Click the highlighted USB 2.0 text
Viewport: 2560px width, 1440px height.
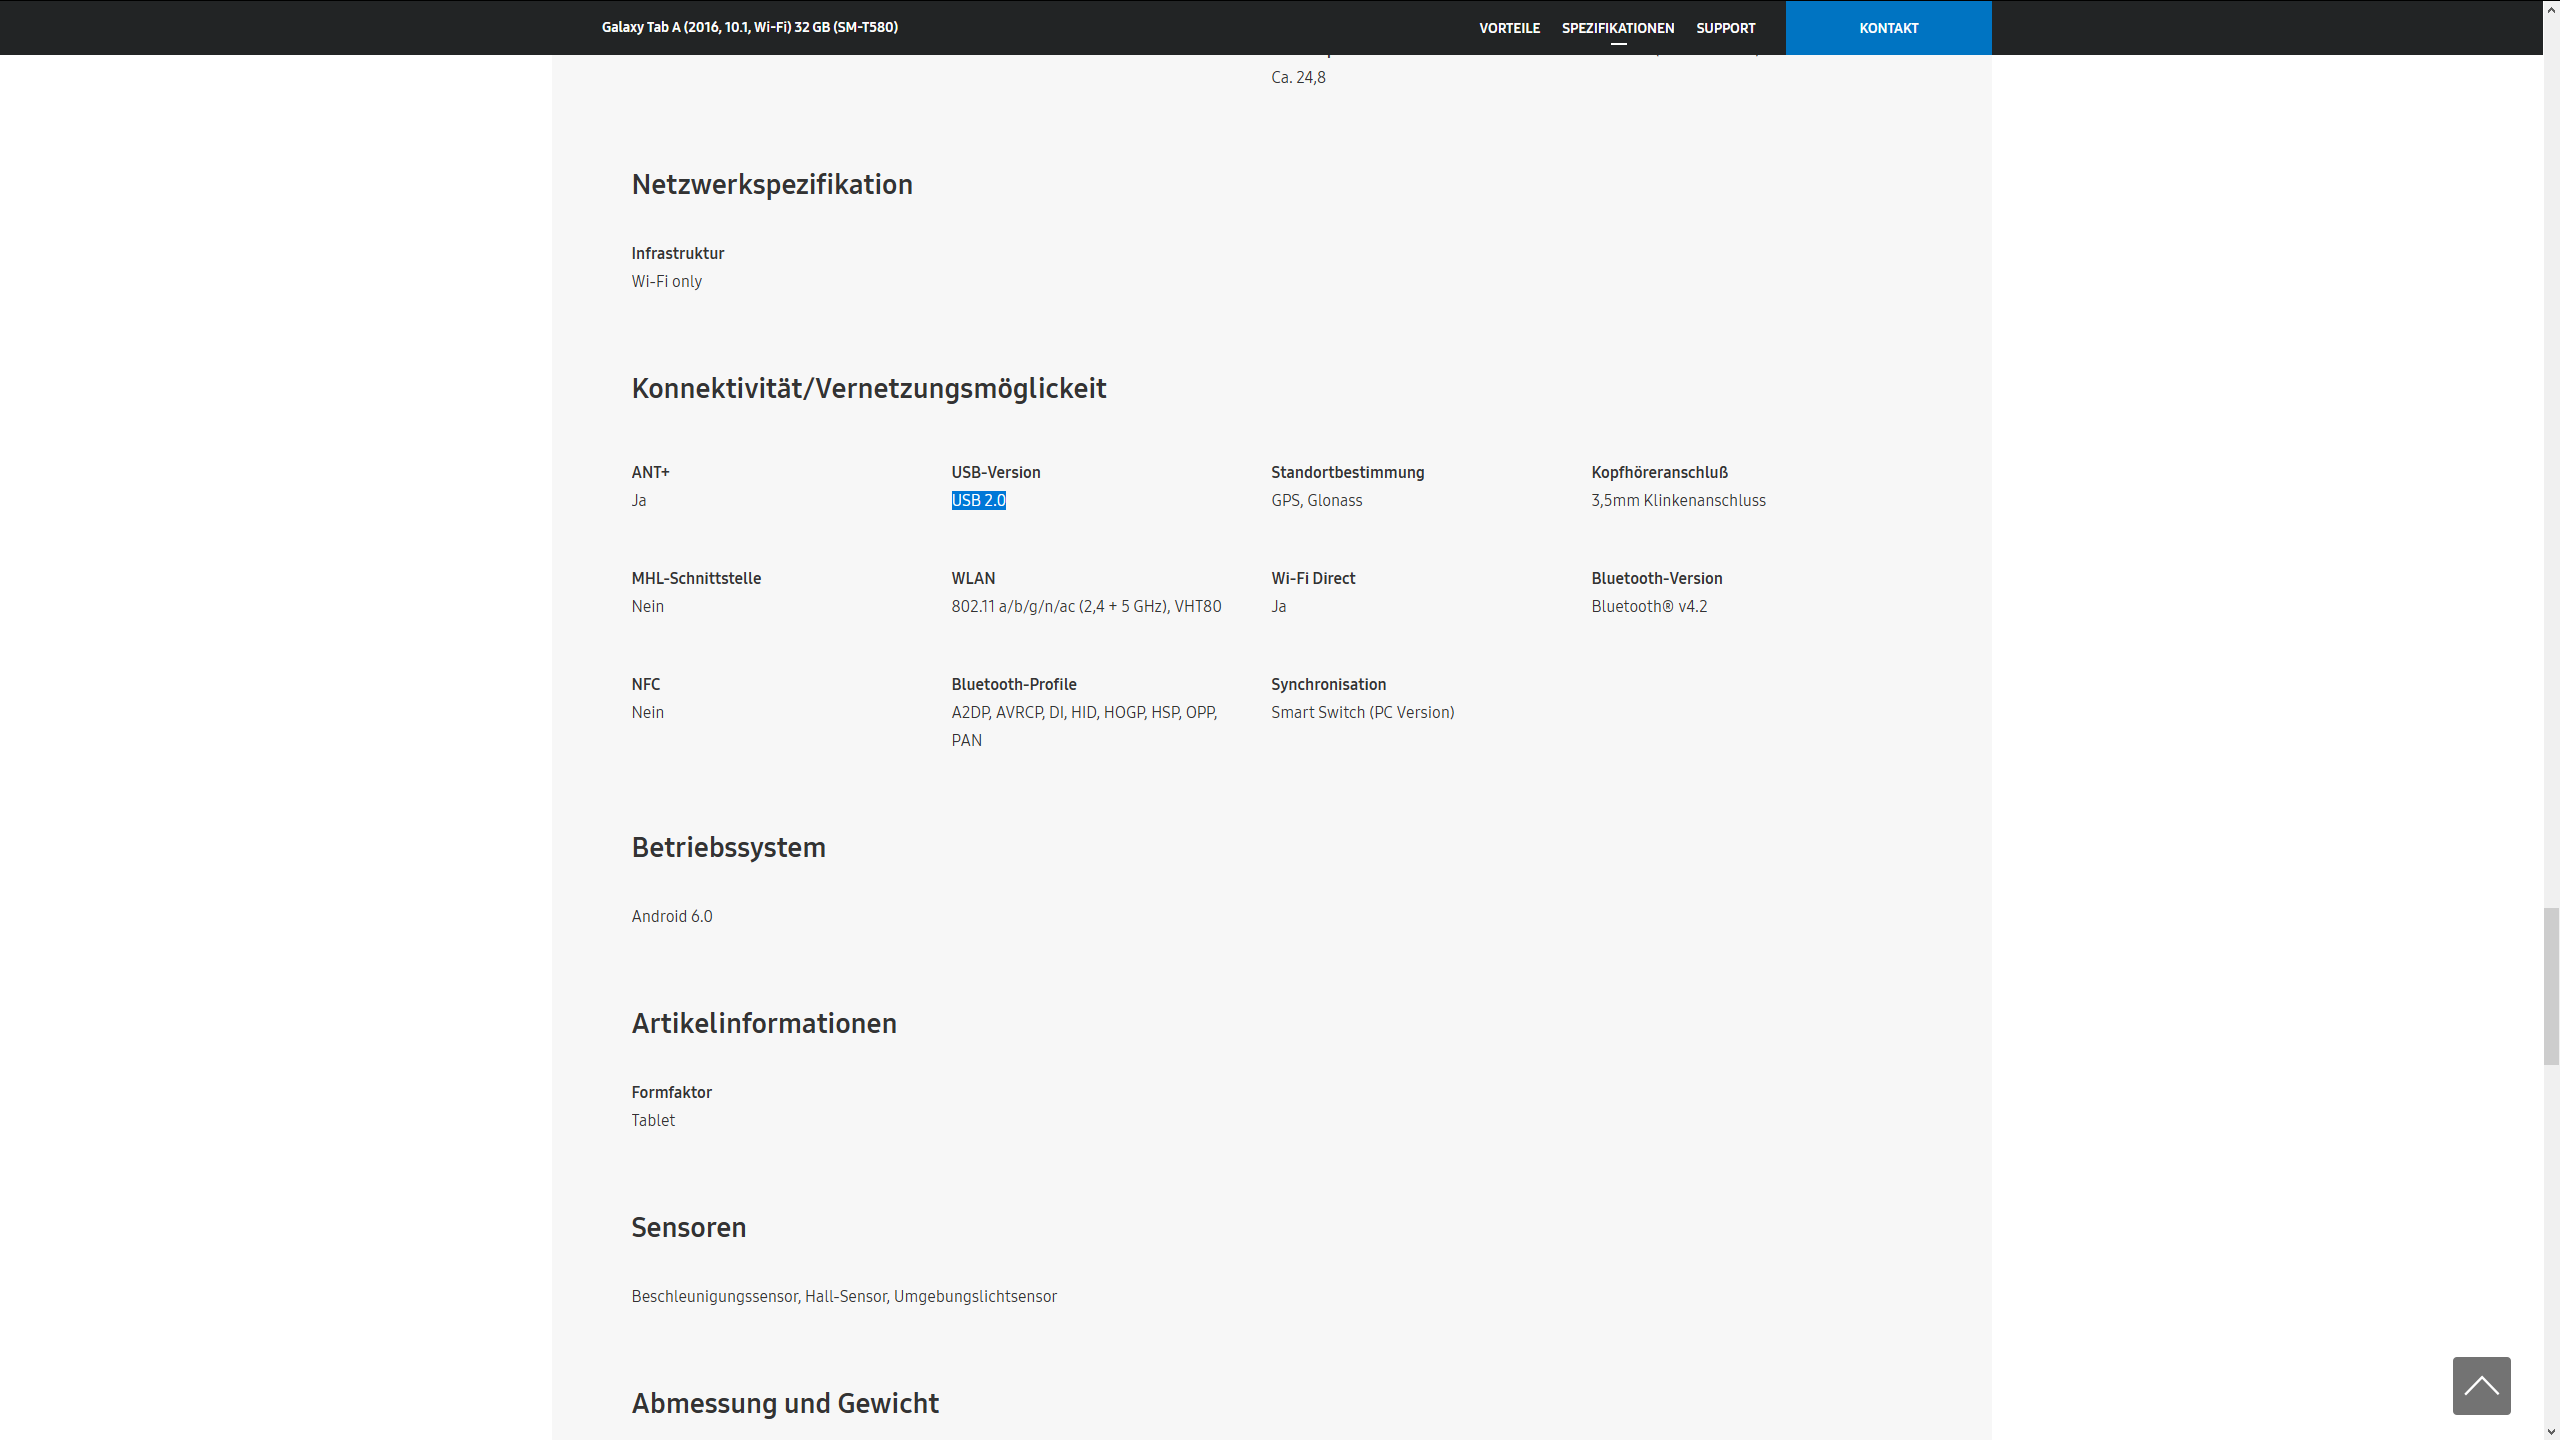(x=978, y=500)
